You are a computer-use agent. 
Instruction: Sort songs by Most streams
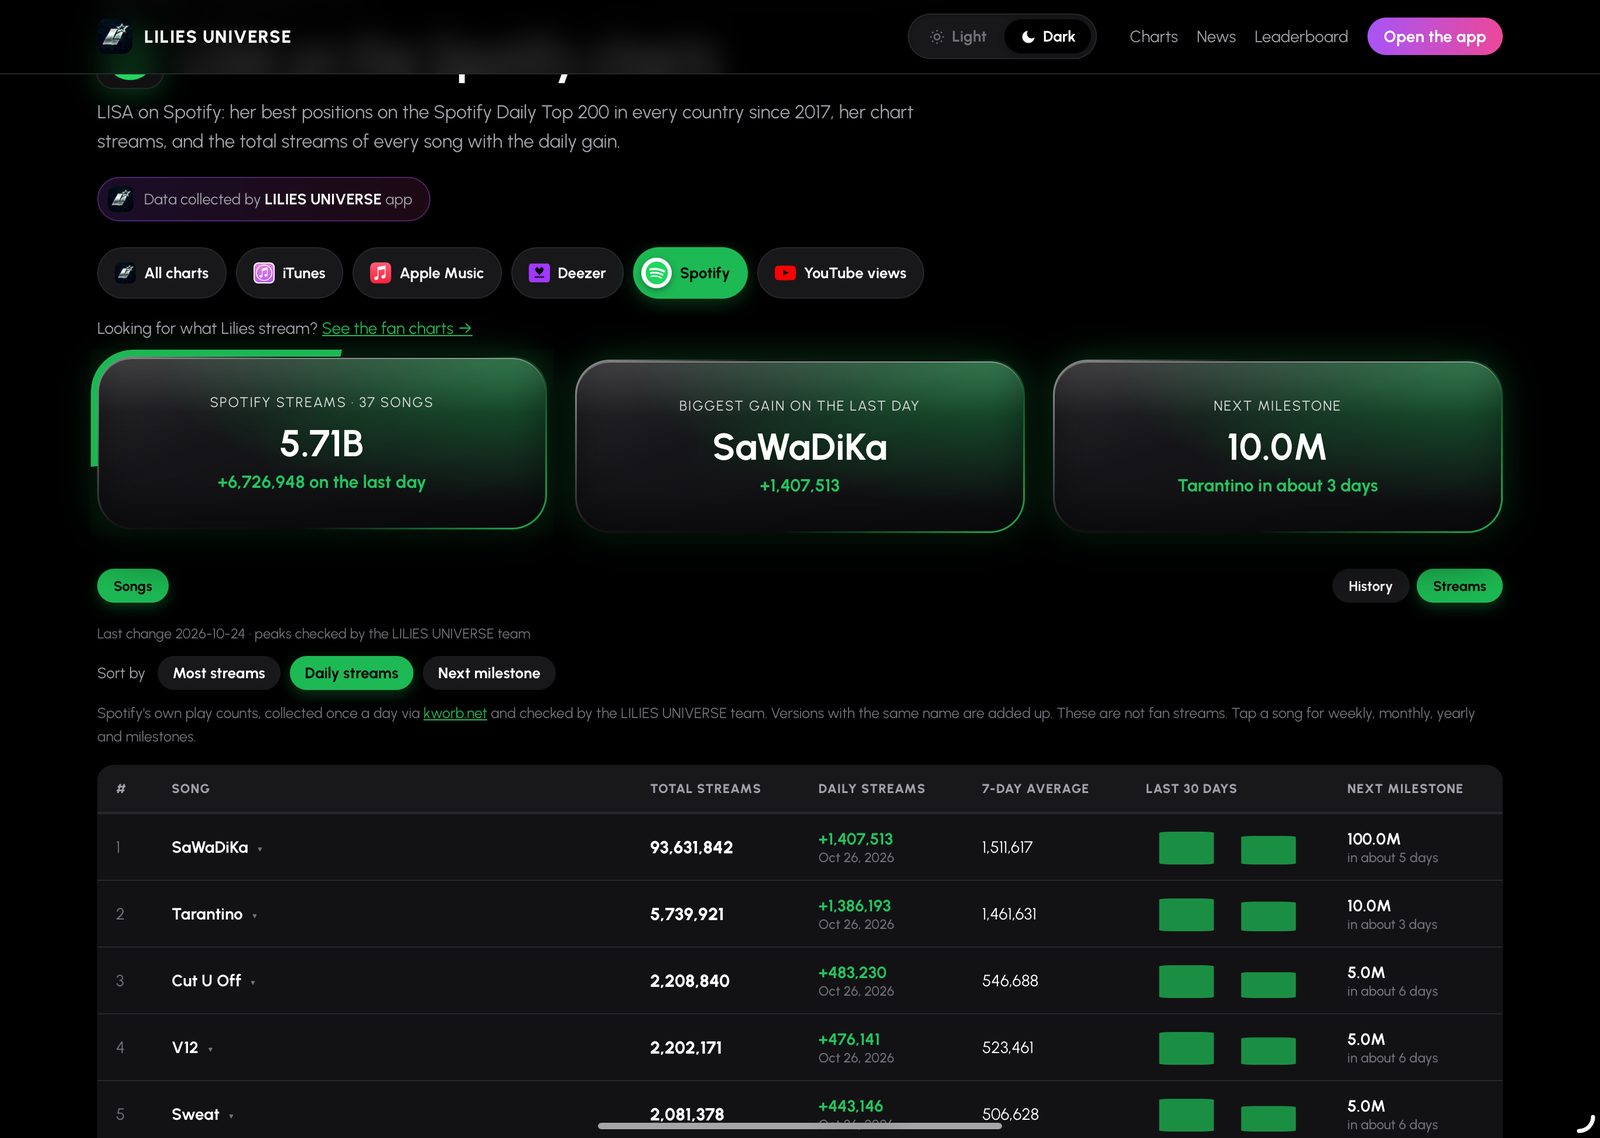[219, 673]
